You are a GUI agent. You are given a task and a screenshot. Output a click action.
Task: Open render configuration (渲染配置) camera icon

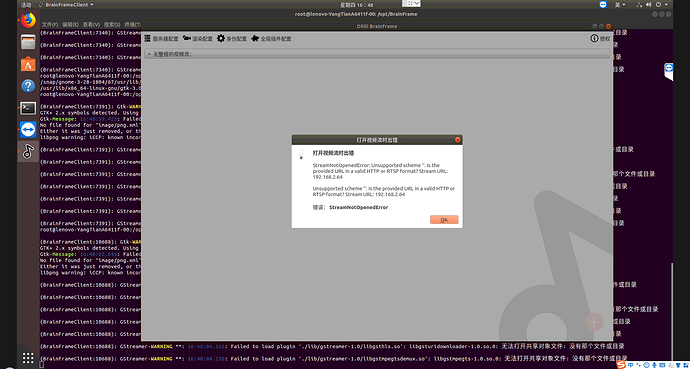pos(187,38)
